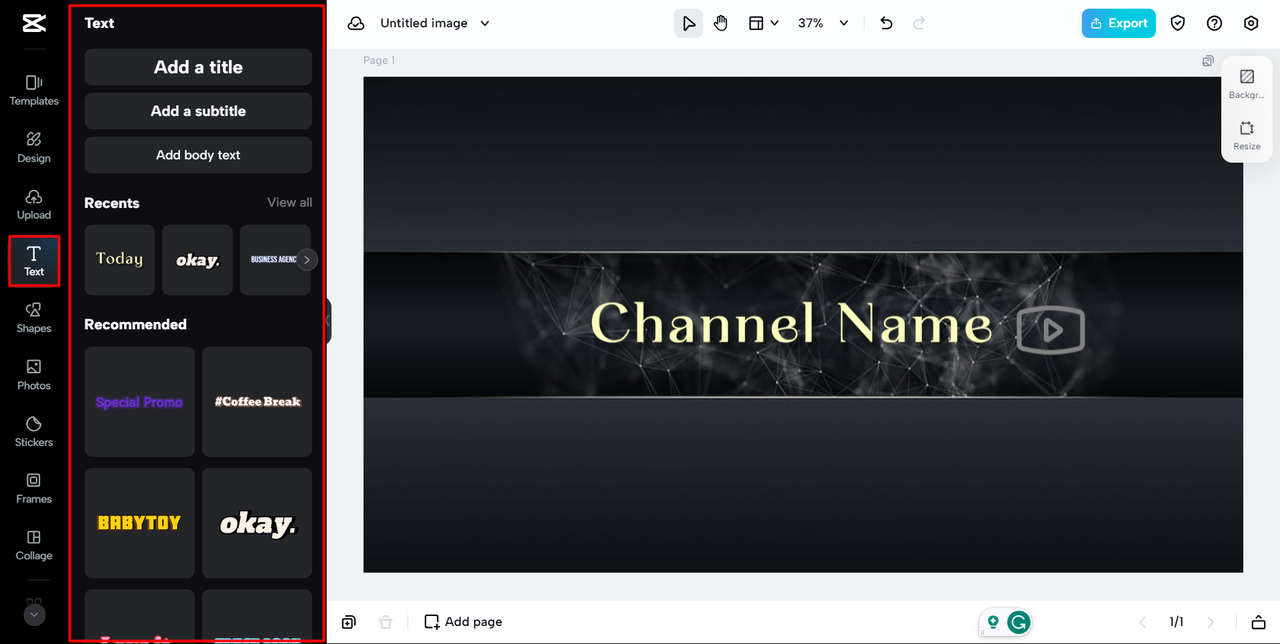Open the Frames sidebar panel
This screenshot has width=1280, height=644.
tap(34, 488)
